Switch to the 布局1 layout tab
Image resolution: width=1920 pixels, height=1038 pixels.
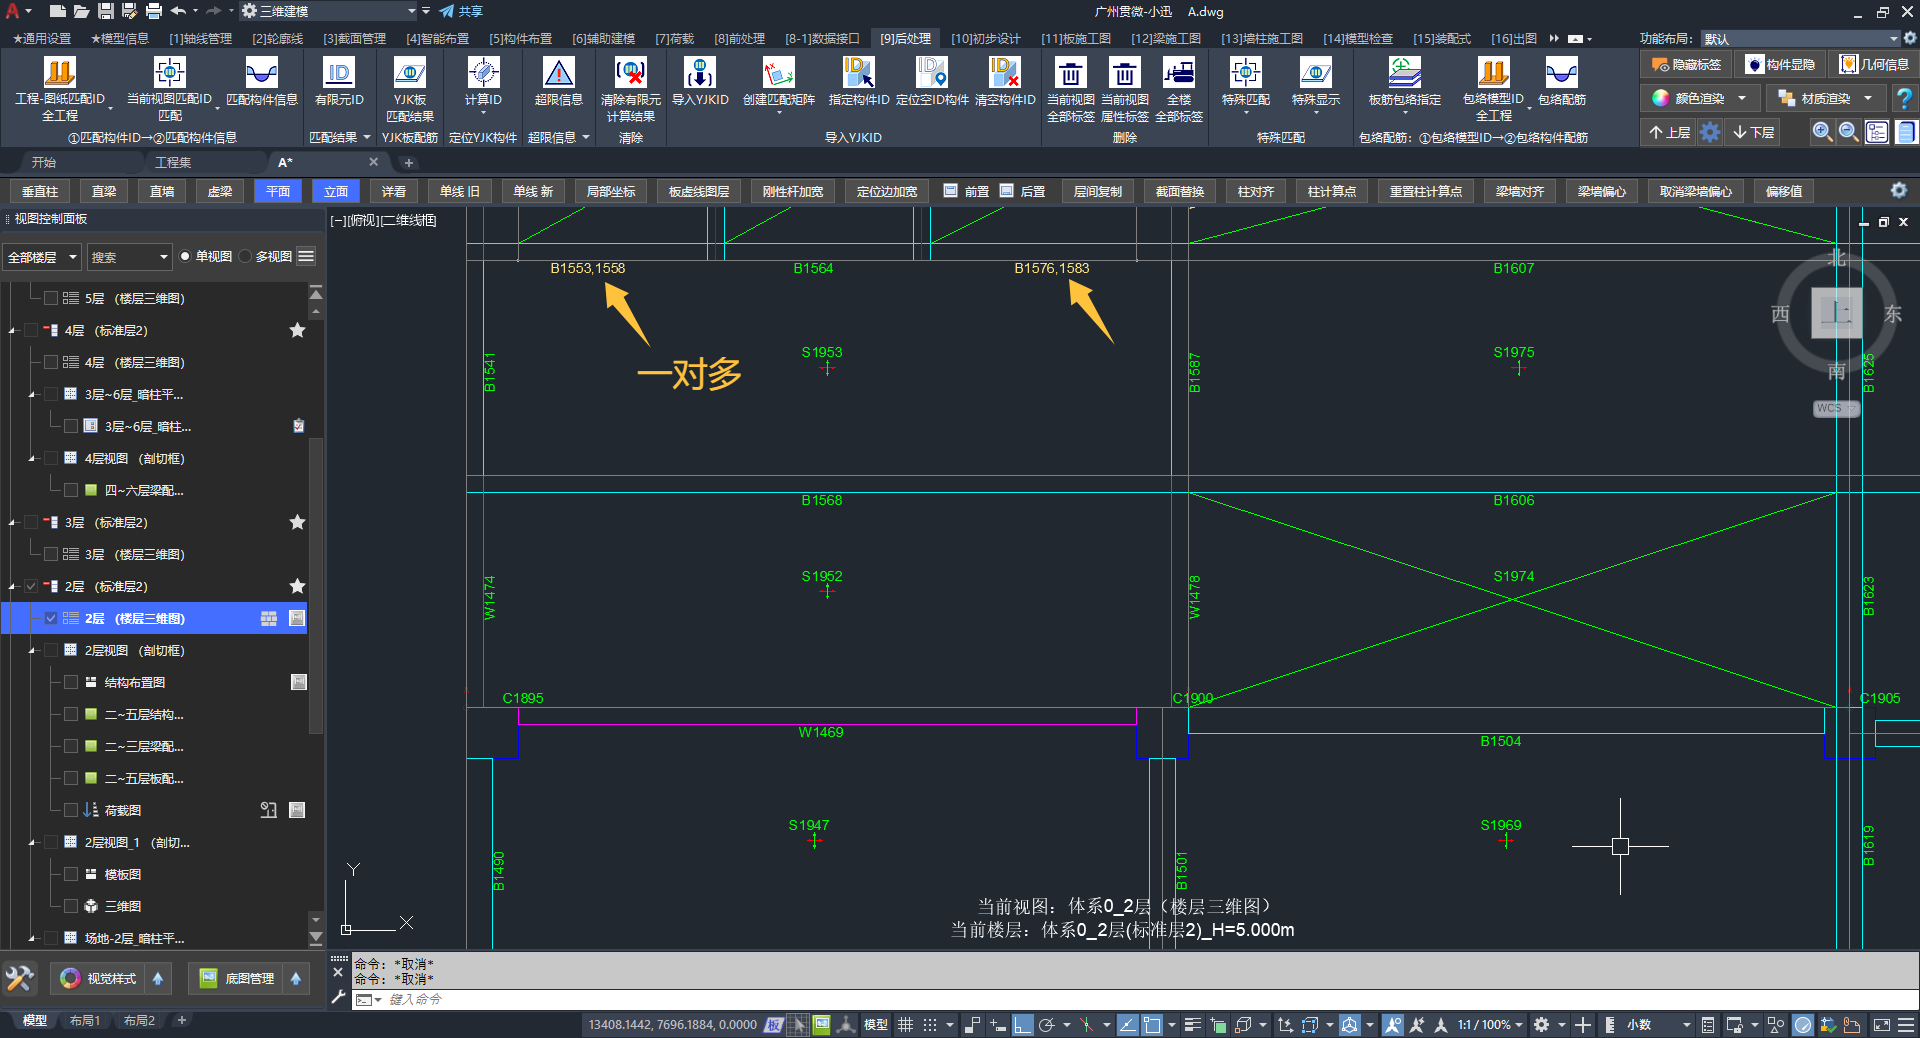coord(85,1021)
